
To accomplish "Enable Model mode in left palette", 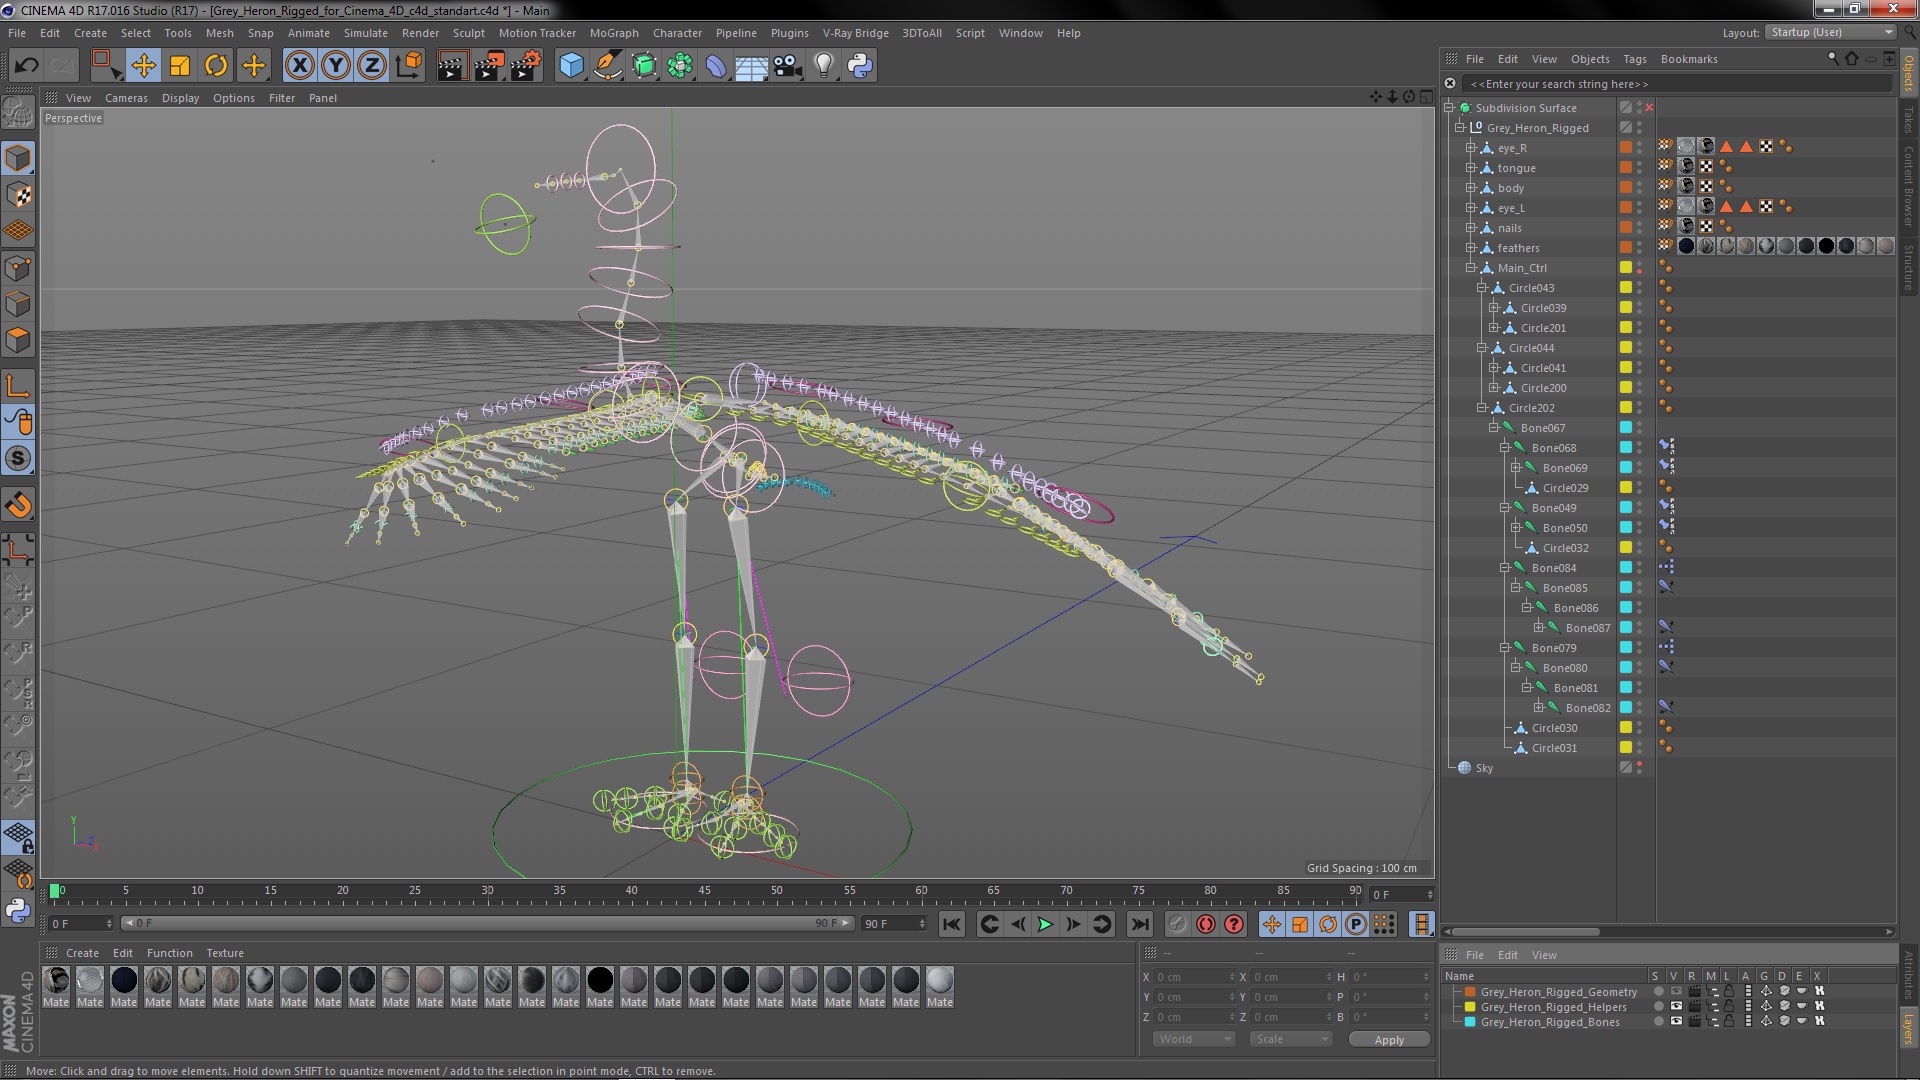I will point(18,158).
